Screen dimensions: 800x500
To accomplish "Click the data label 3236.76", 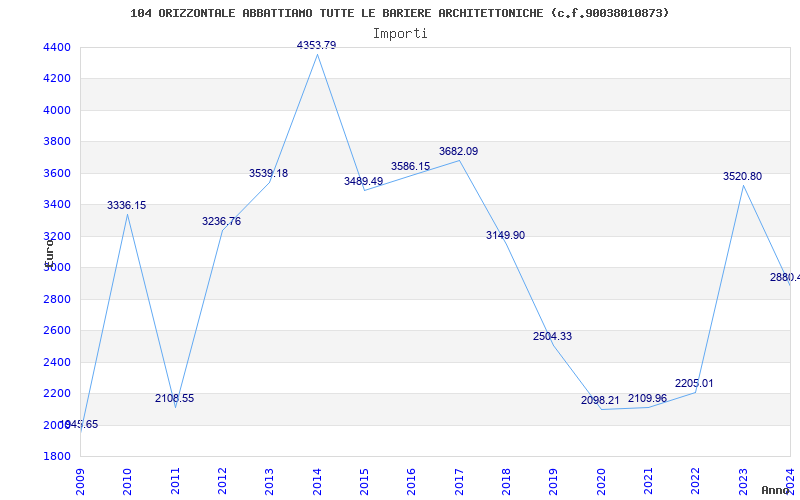I will 221,221.
